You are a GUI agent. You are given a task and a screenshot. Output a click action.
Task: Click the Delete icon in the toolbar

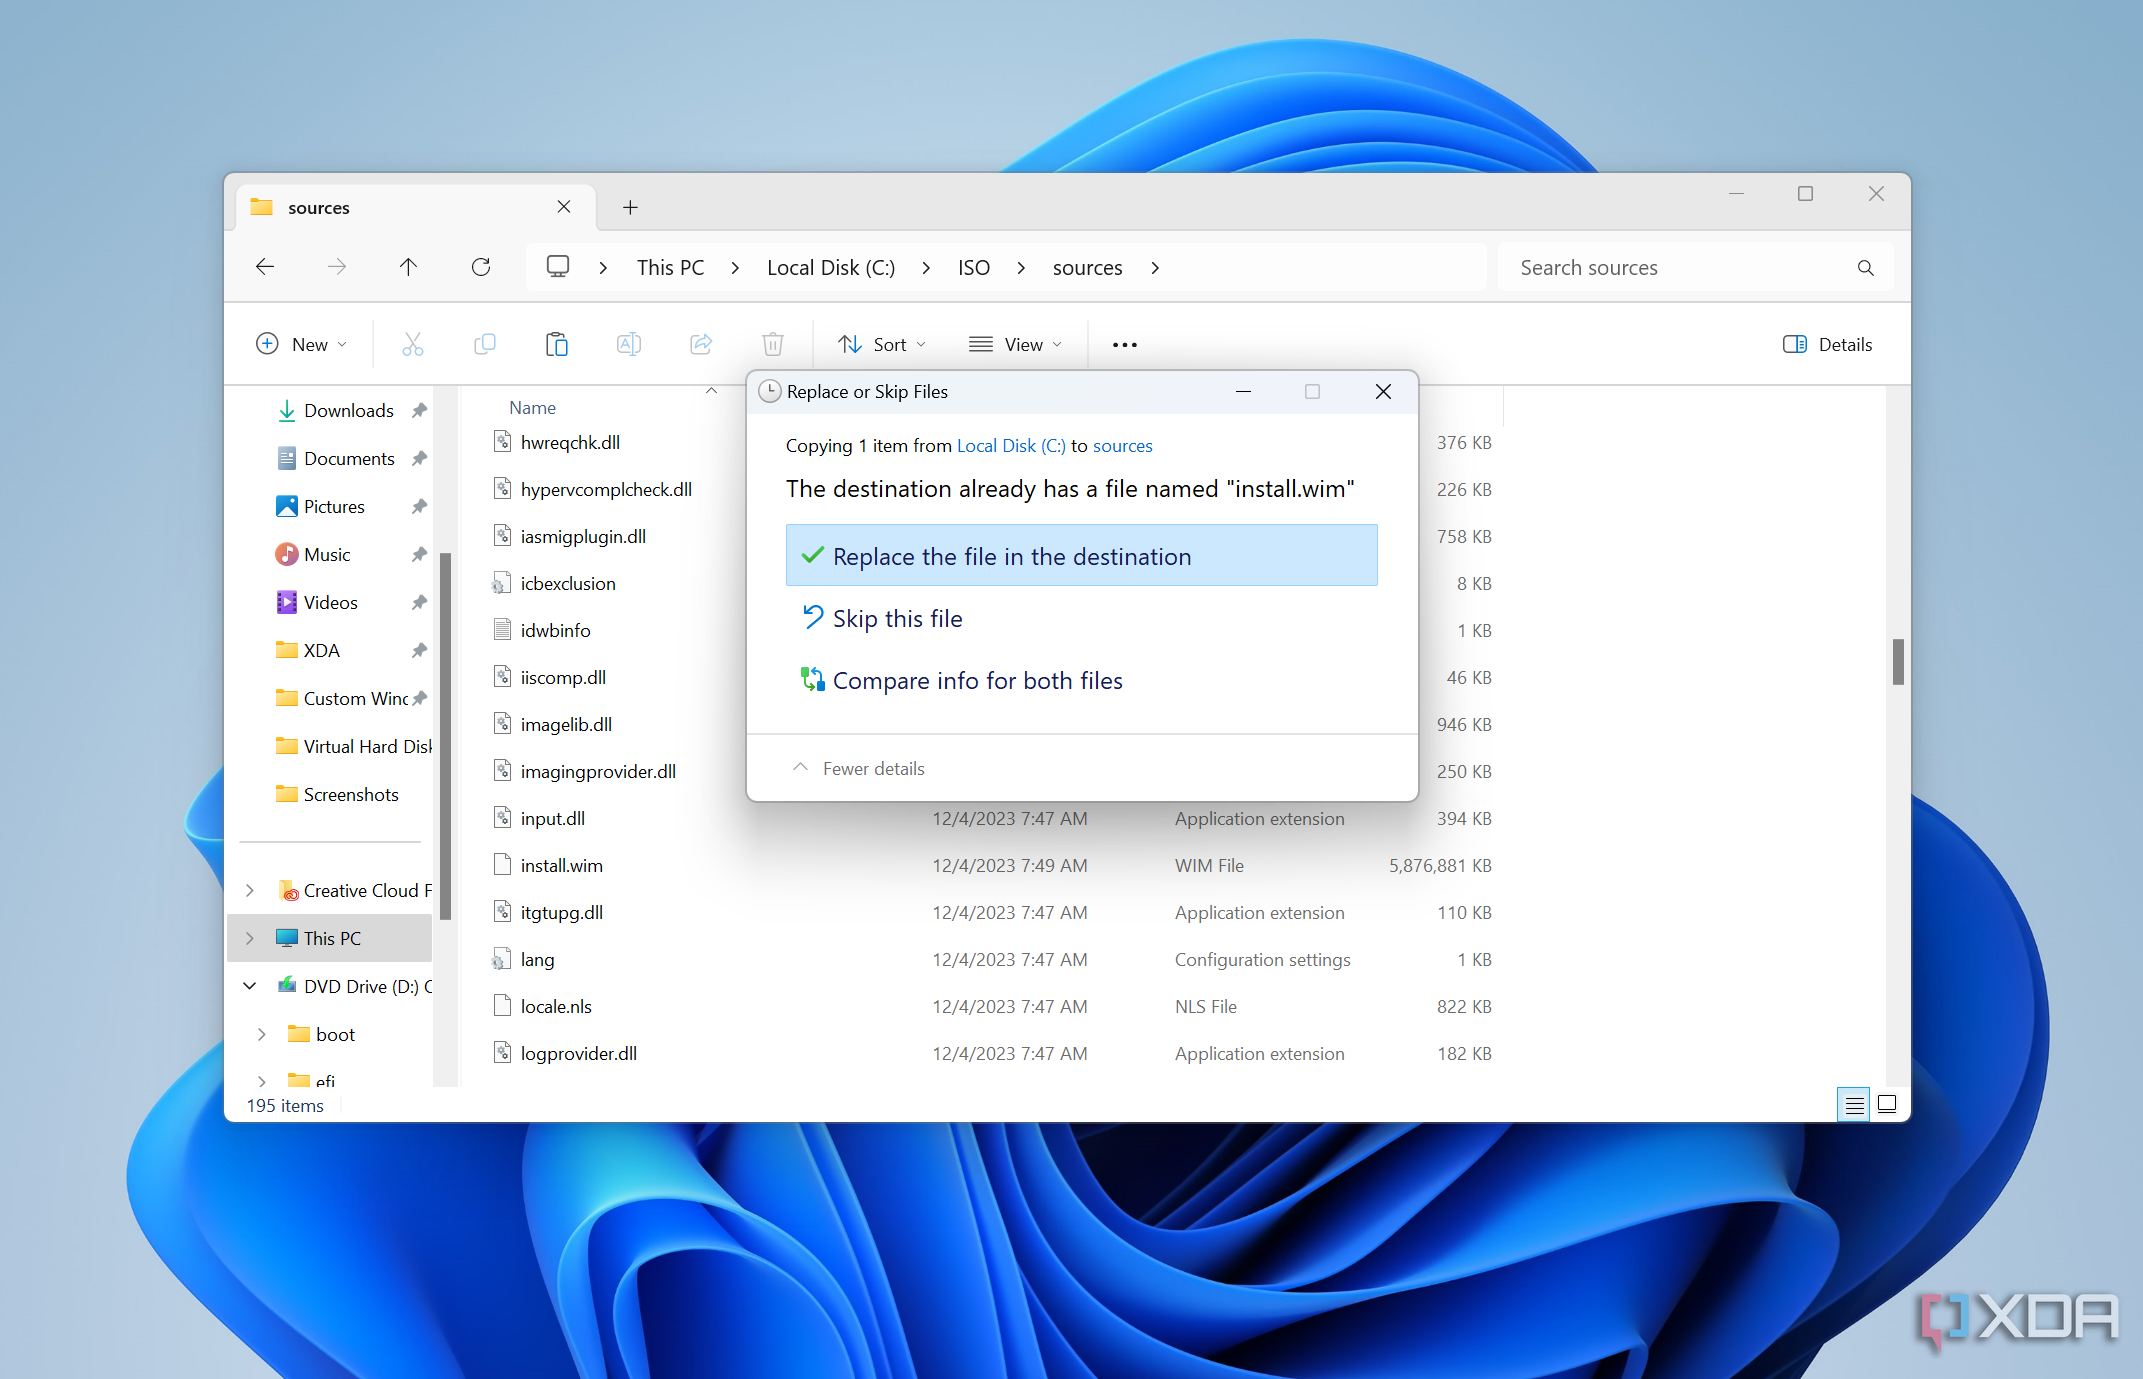coord(773,344)
